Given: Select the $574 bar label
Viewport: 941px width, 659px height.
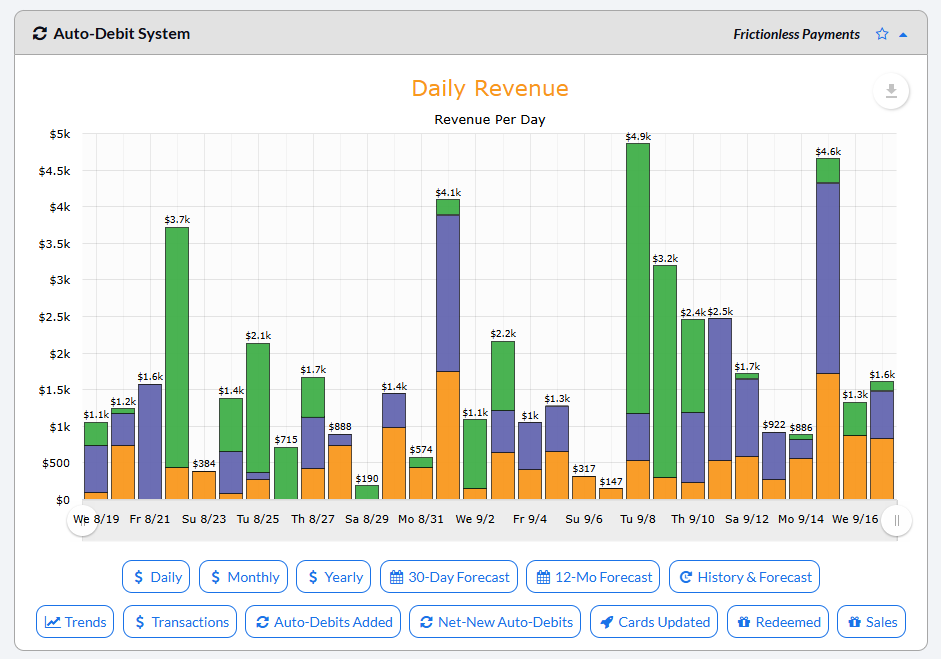Looking at the screenshot, I should (x=421, y=450).
